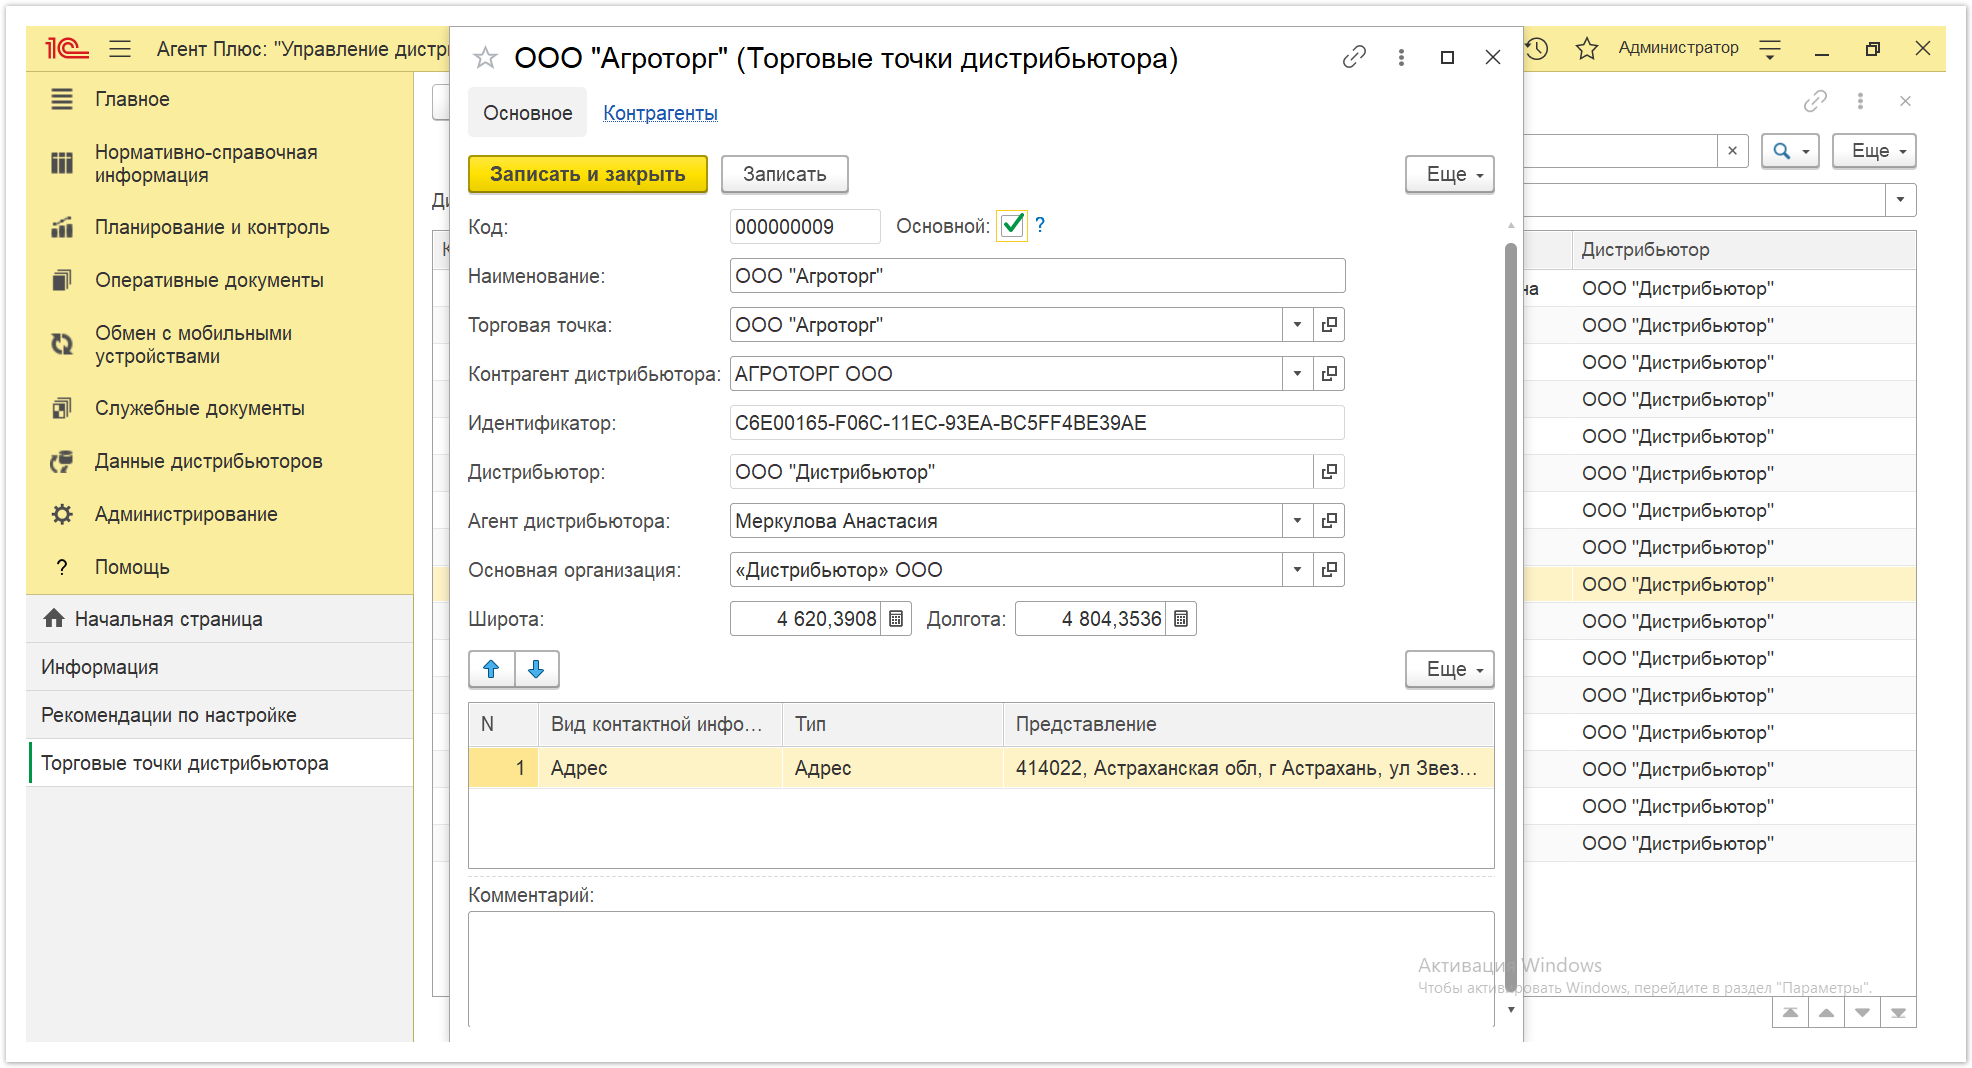Copy link in the background list window

tap(1815, 101)
